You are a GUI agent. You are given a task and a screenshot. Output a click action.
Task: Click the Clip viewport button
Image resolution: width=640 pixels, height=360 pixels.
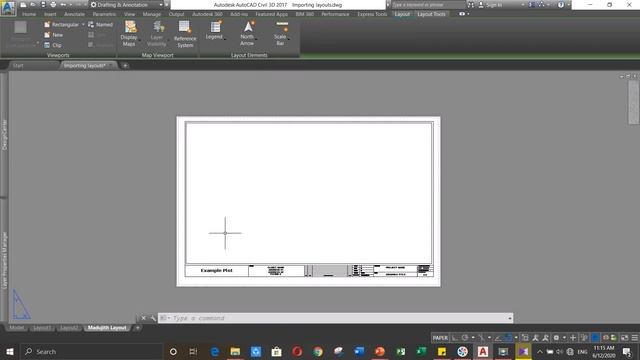[x=53, y=45]
